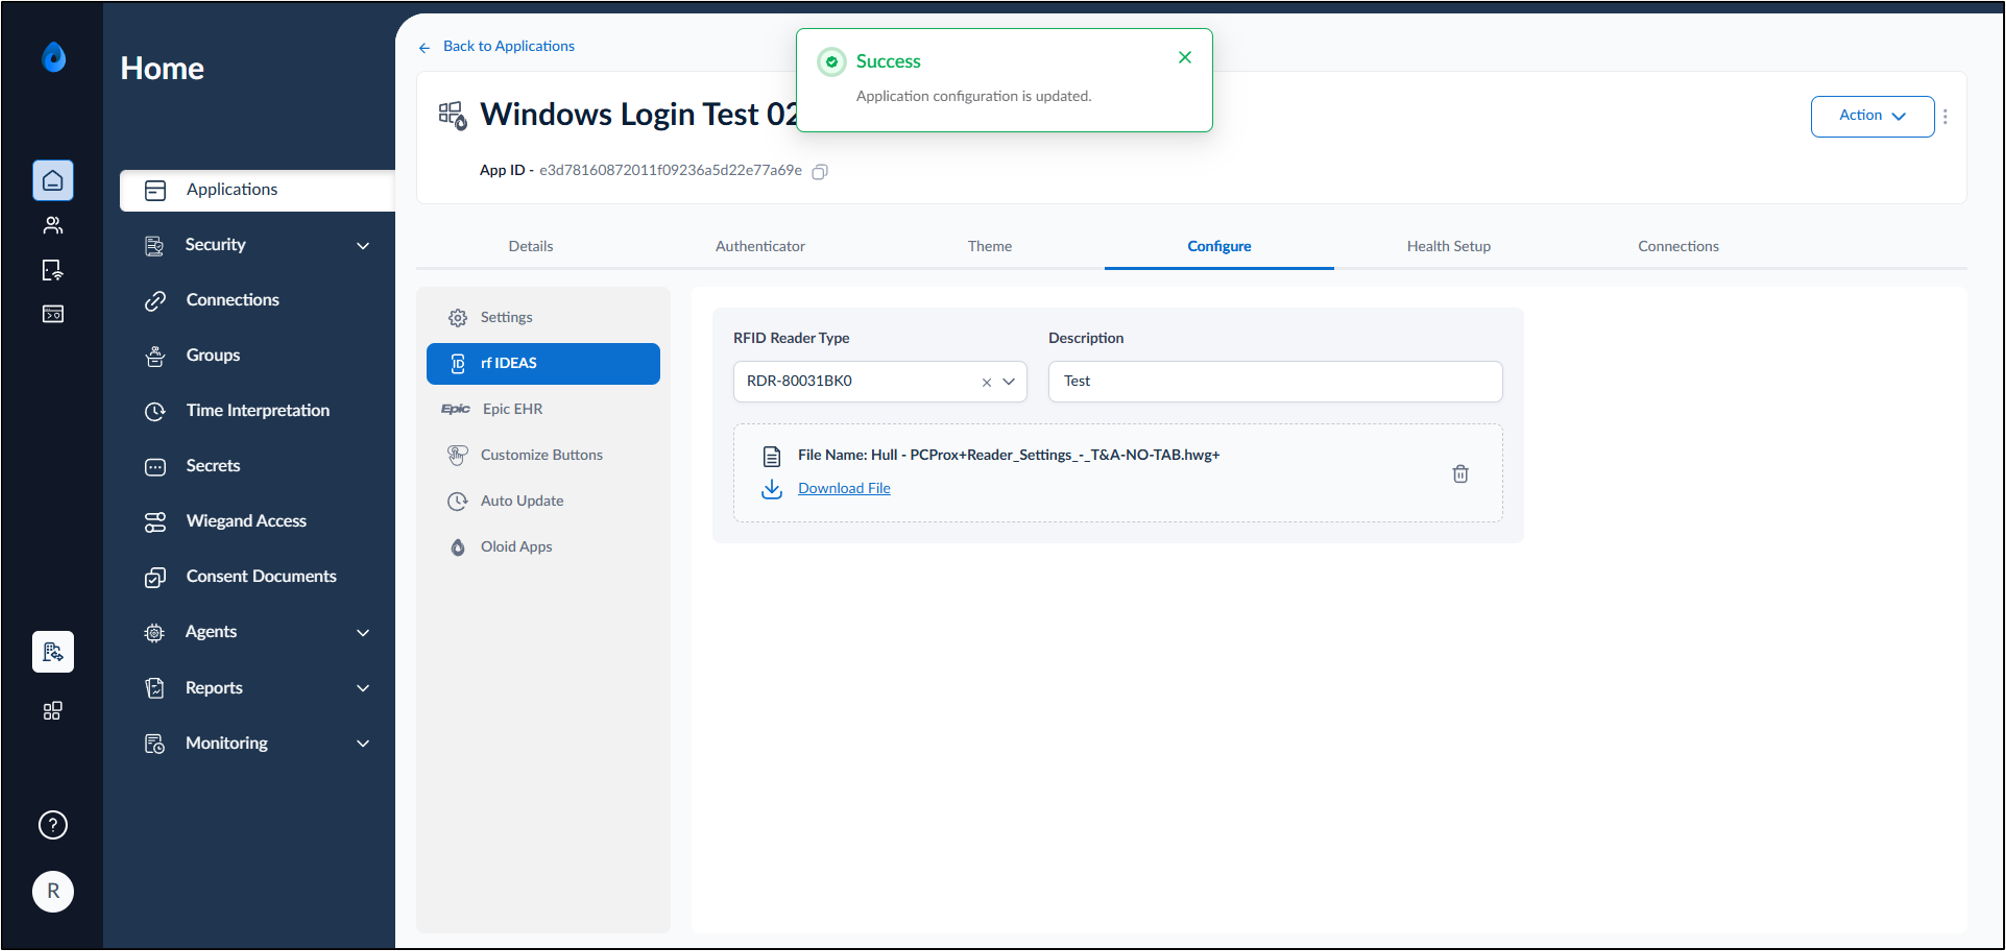This screenshot has height=951, width=2006.
Task: Open the calendar-like icon below device icon
Action: click(x=53, y=314)
